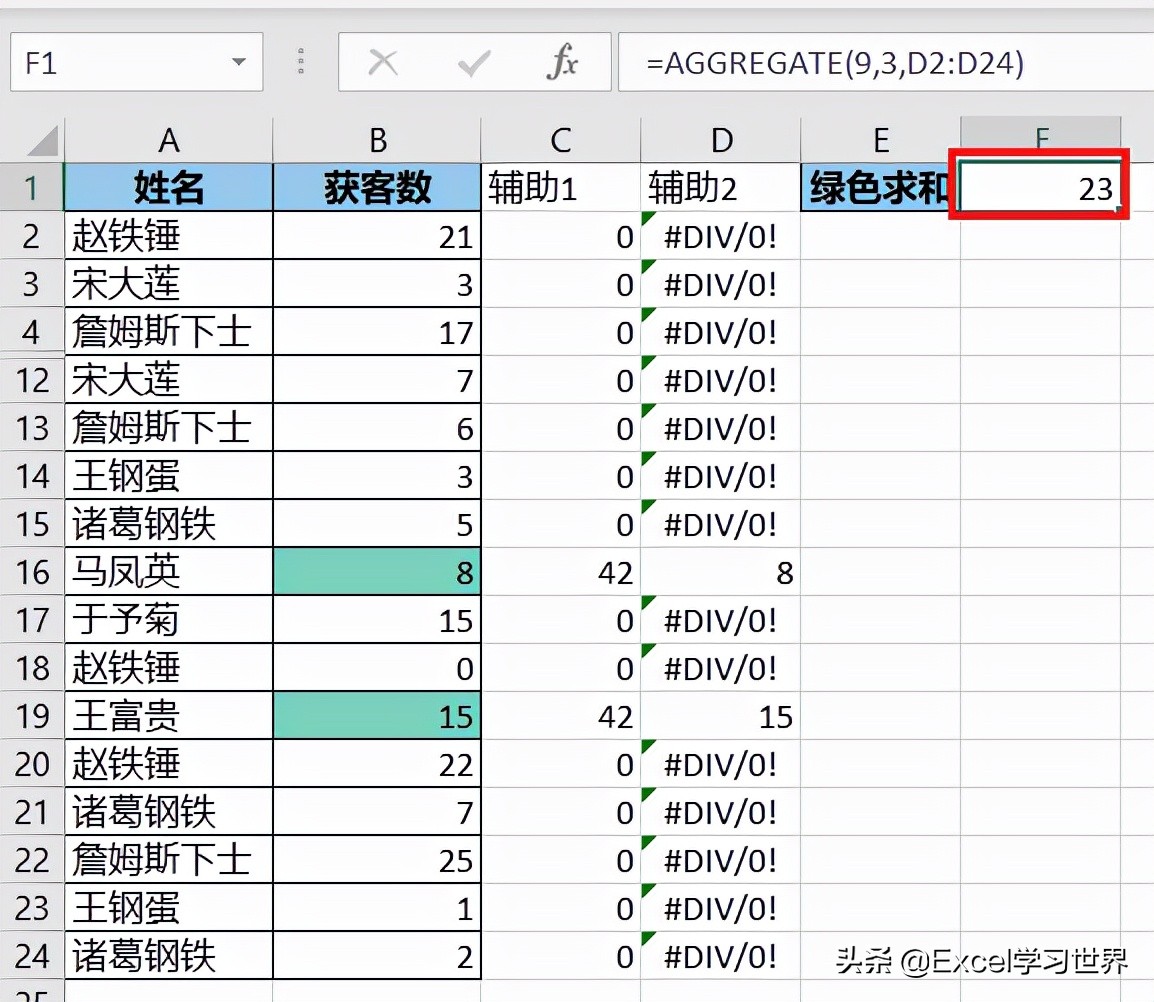
Task: Click 赵铁锤 in row 2
Action: pyautogui.click(x=169, y=236)
